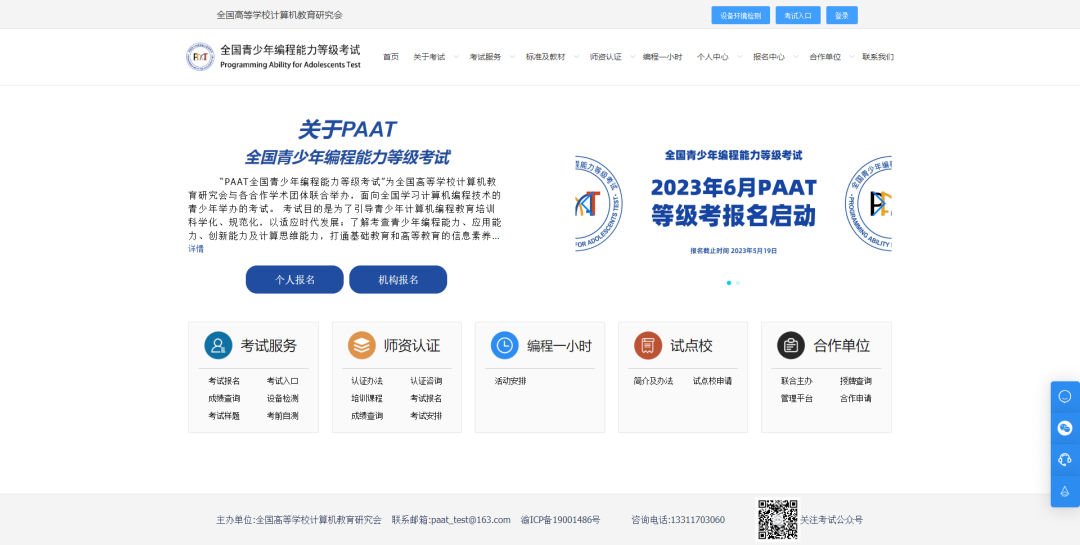
Task: Click the 设备环境检测 button
Action: click(x=740, y=15)
